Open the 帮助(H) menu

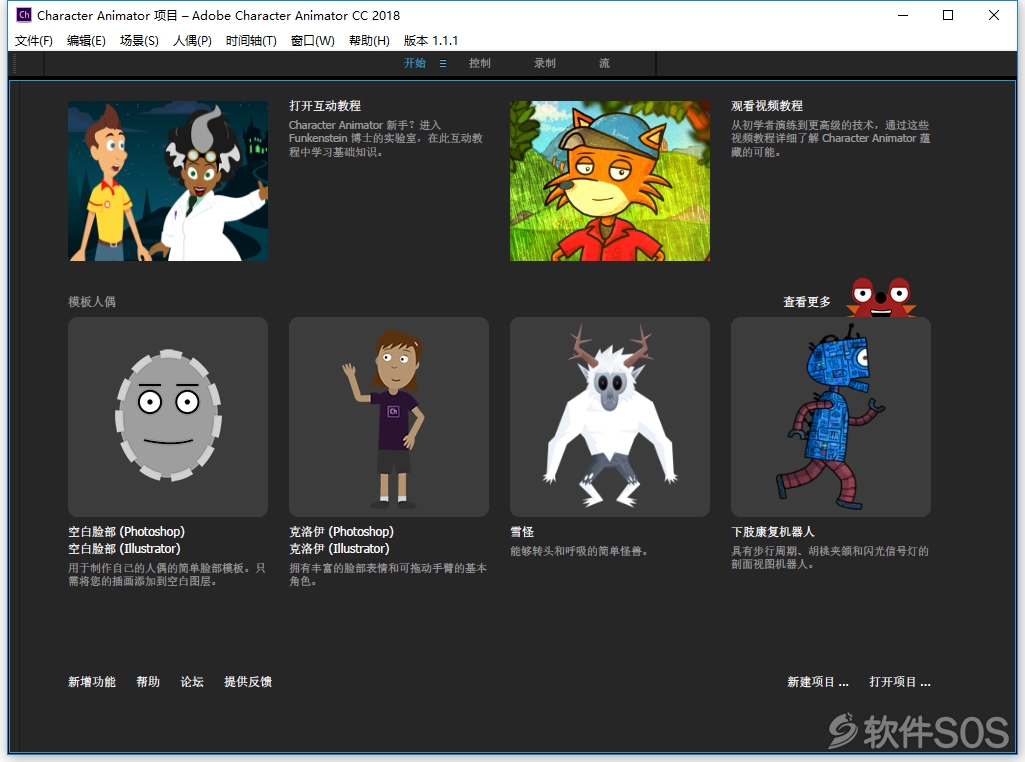tap(369, 41)
